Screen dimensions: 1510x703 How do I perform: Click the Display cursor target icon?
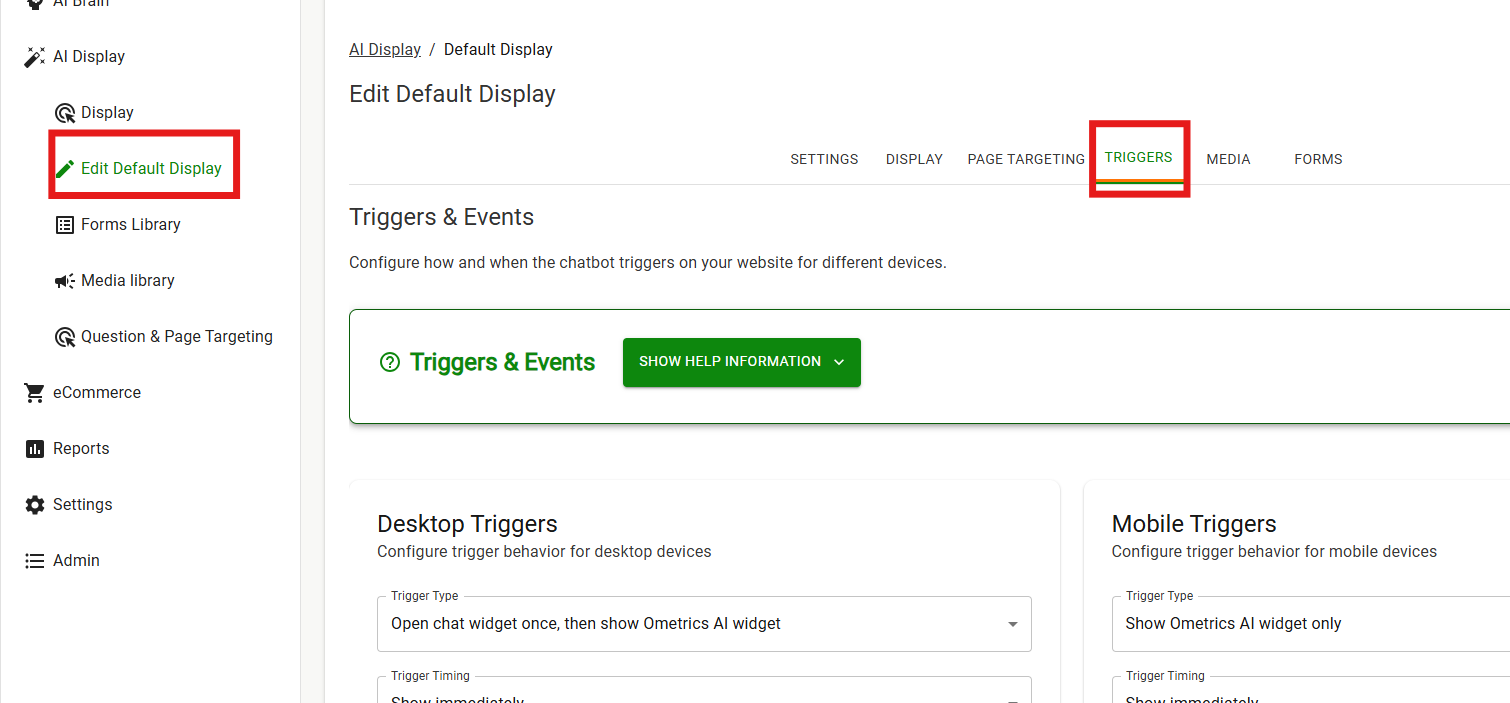point(65,113)
